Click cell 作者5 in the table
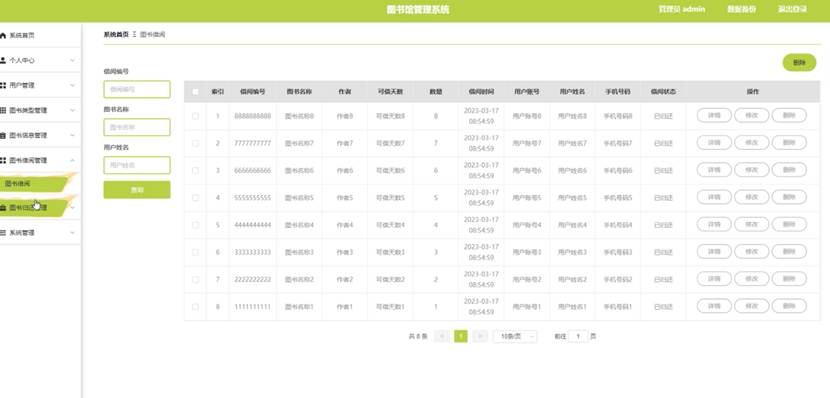Screen dimensions: 830x398 345,198
